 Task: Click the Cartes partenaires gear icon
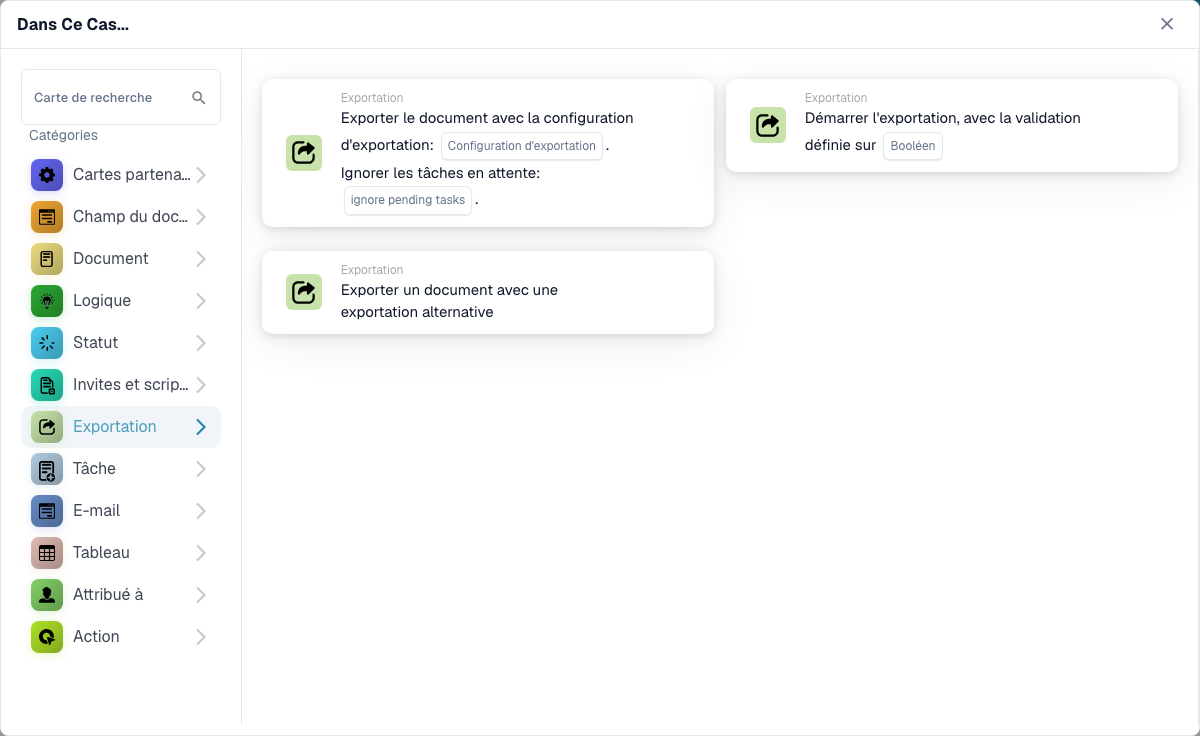pyautogui.click(x=47, y=175)
